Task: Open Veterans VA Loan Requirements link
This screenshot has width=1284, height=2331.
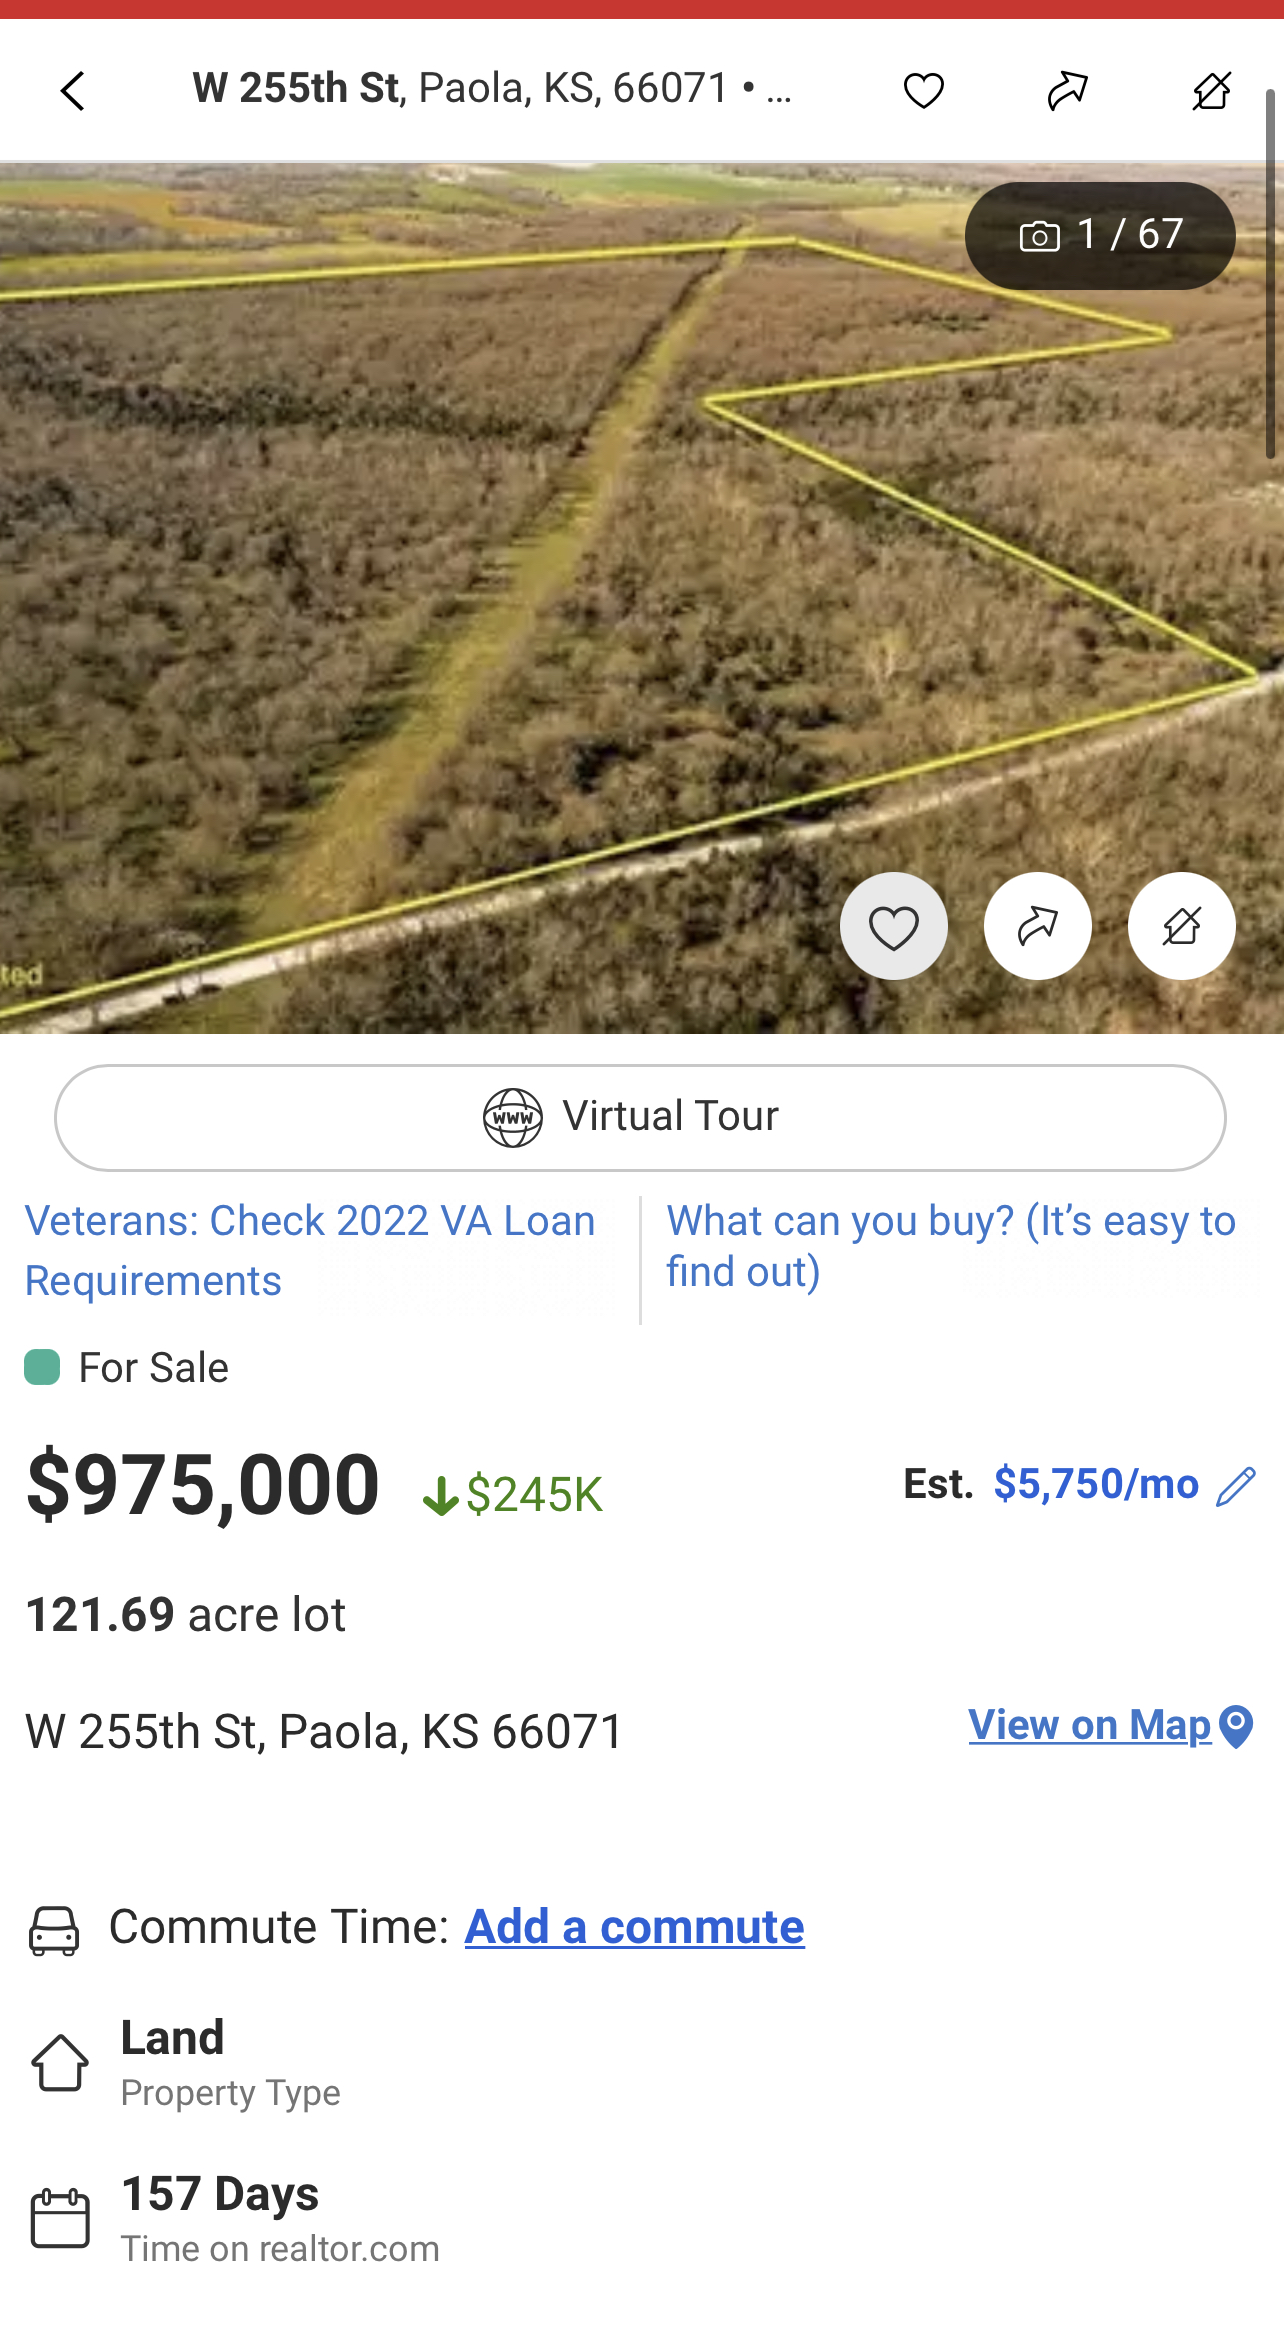Action: pyautogui.click(x=310, y=1250)
